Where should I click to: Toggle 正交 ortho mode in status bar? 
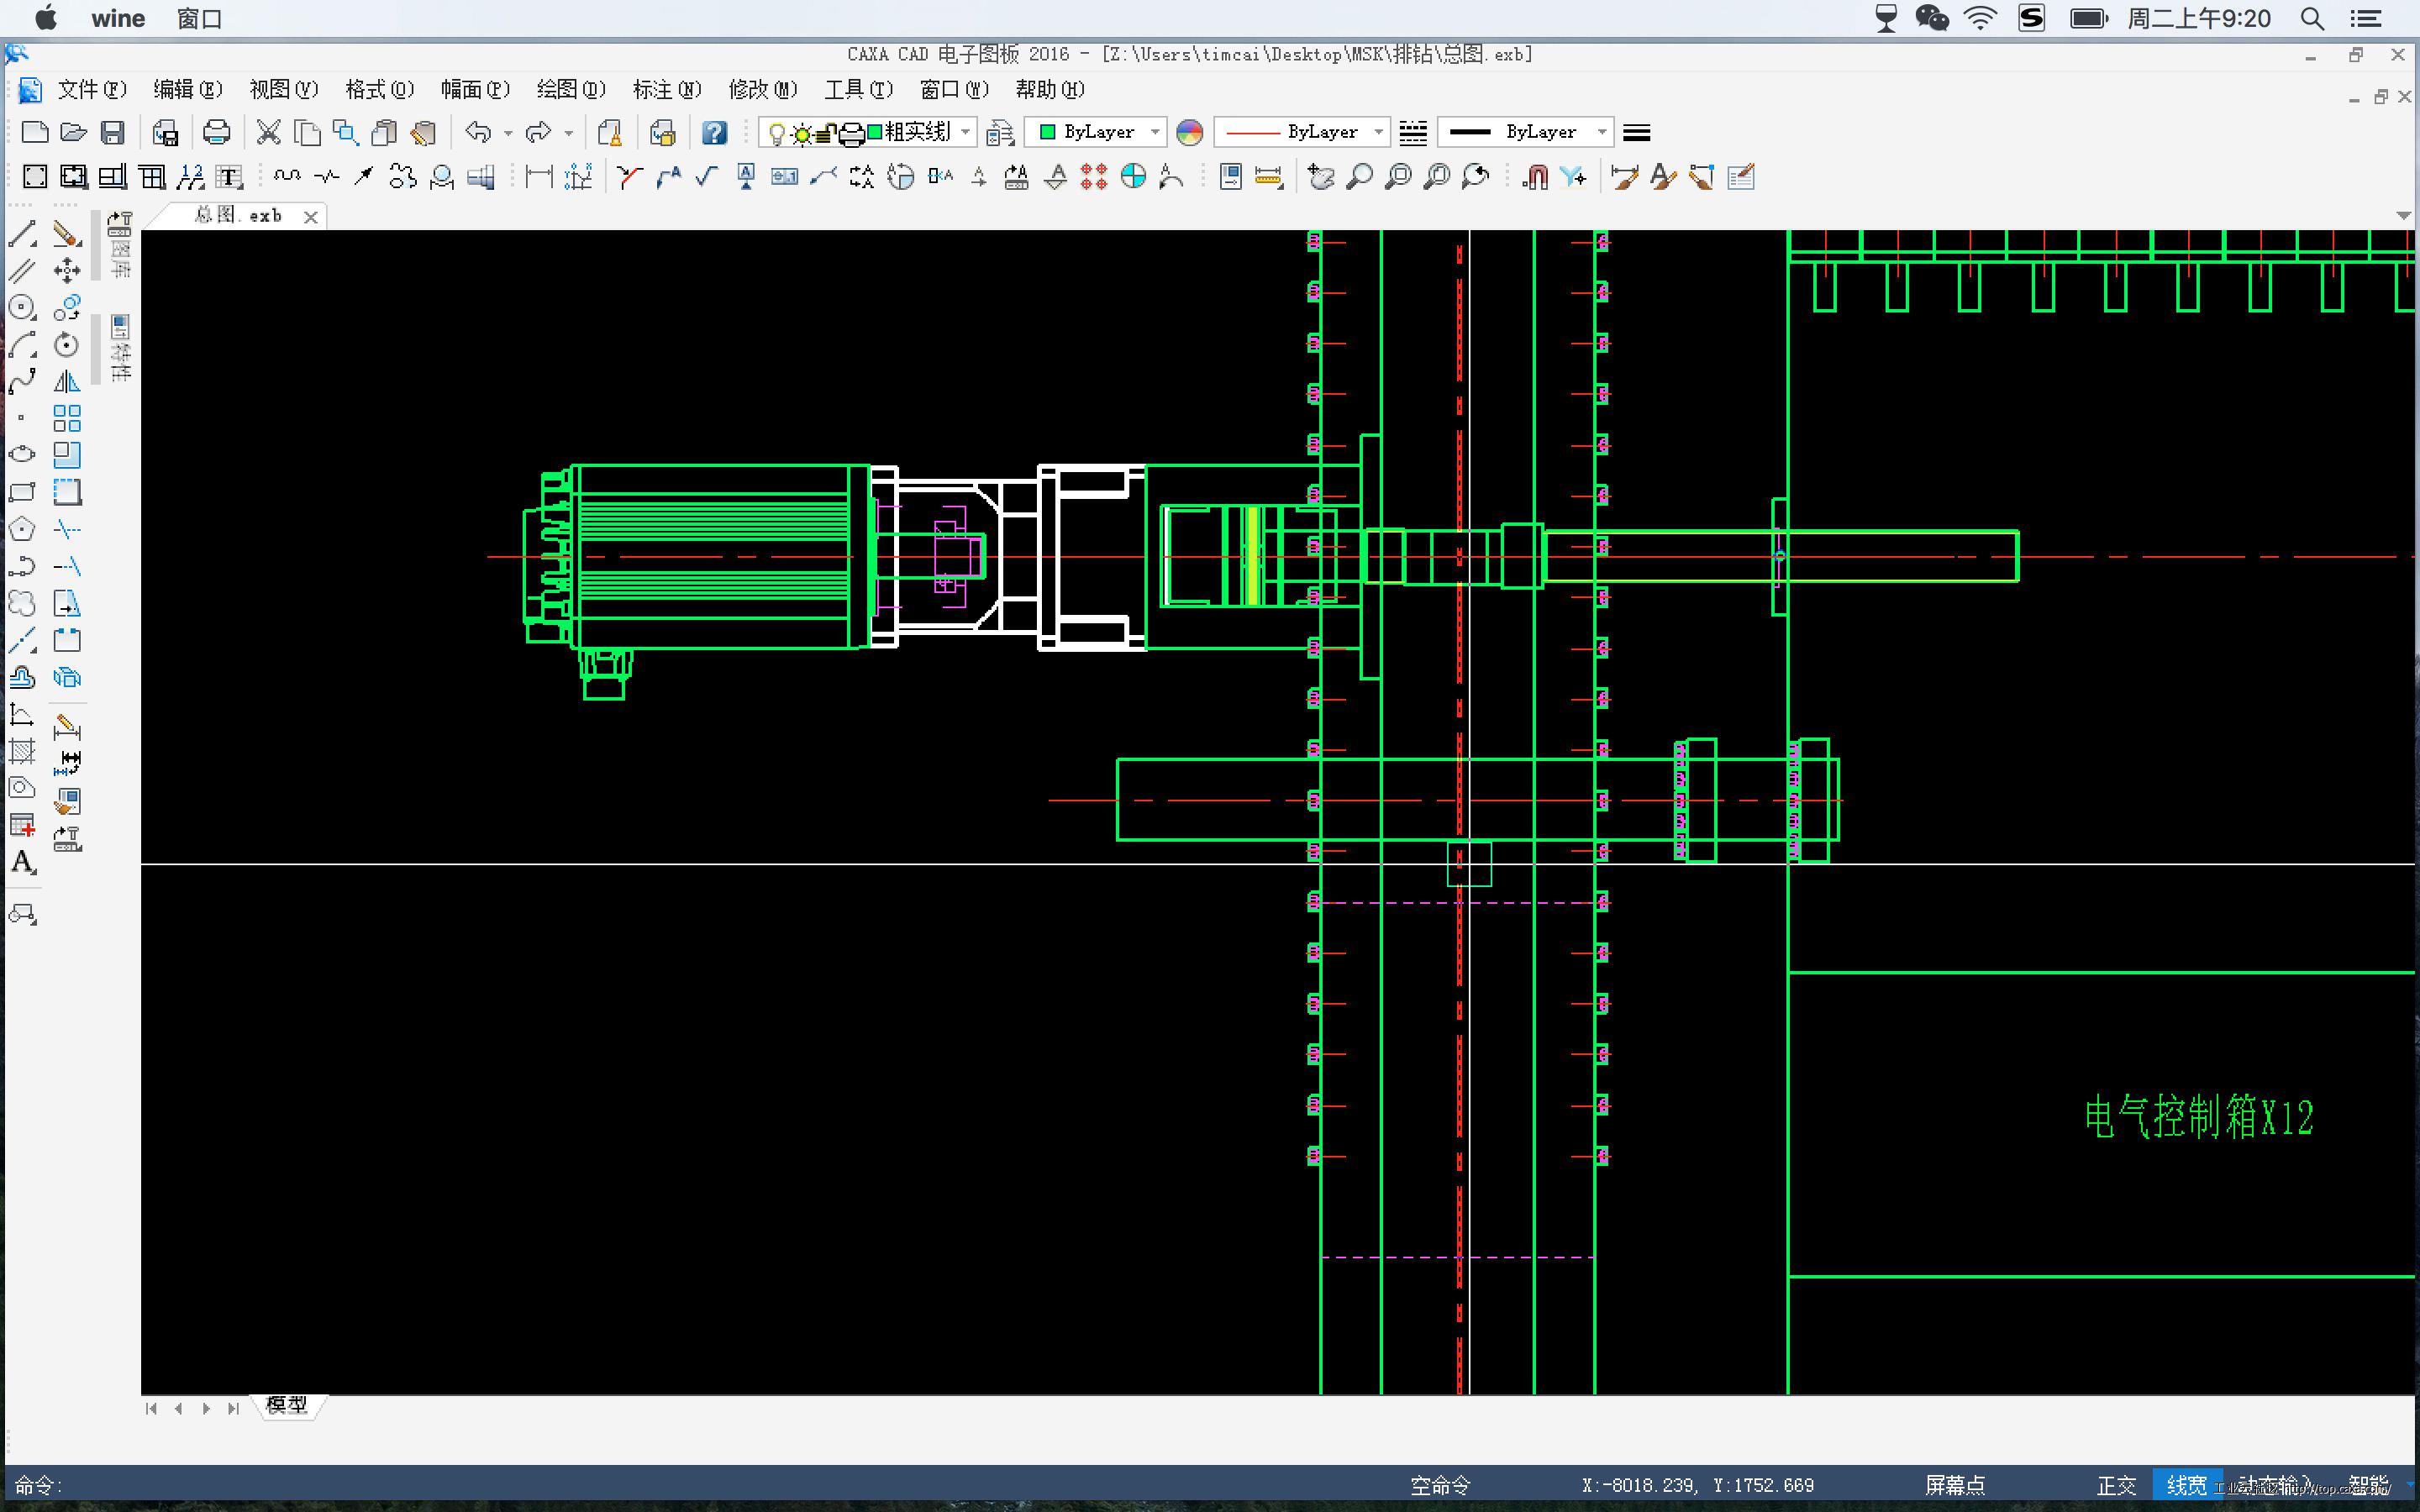tap(2115, 1485)
